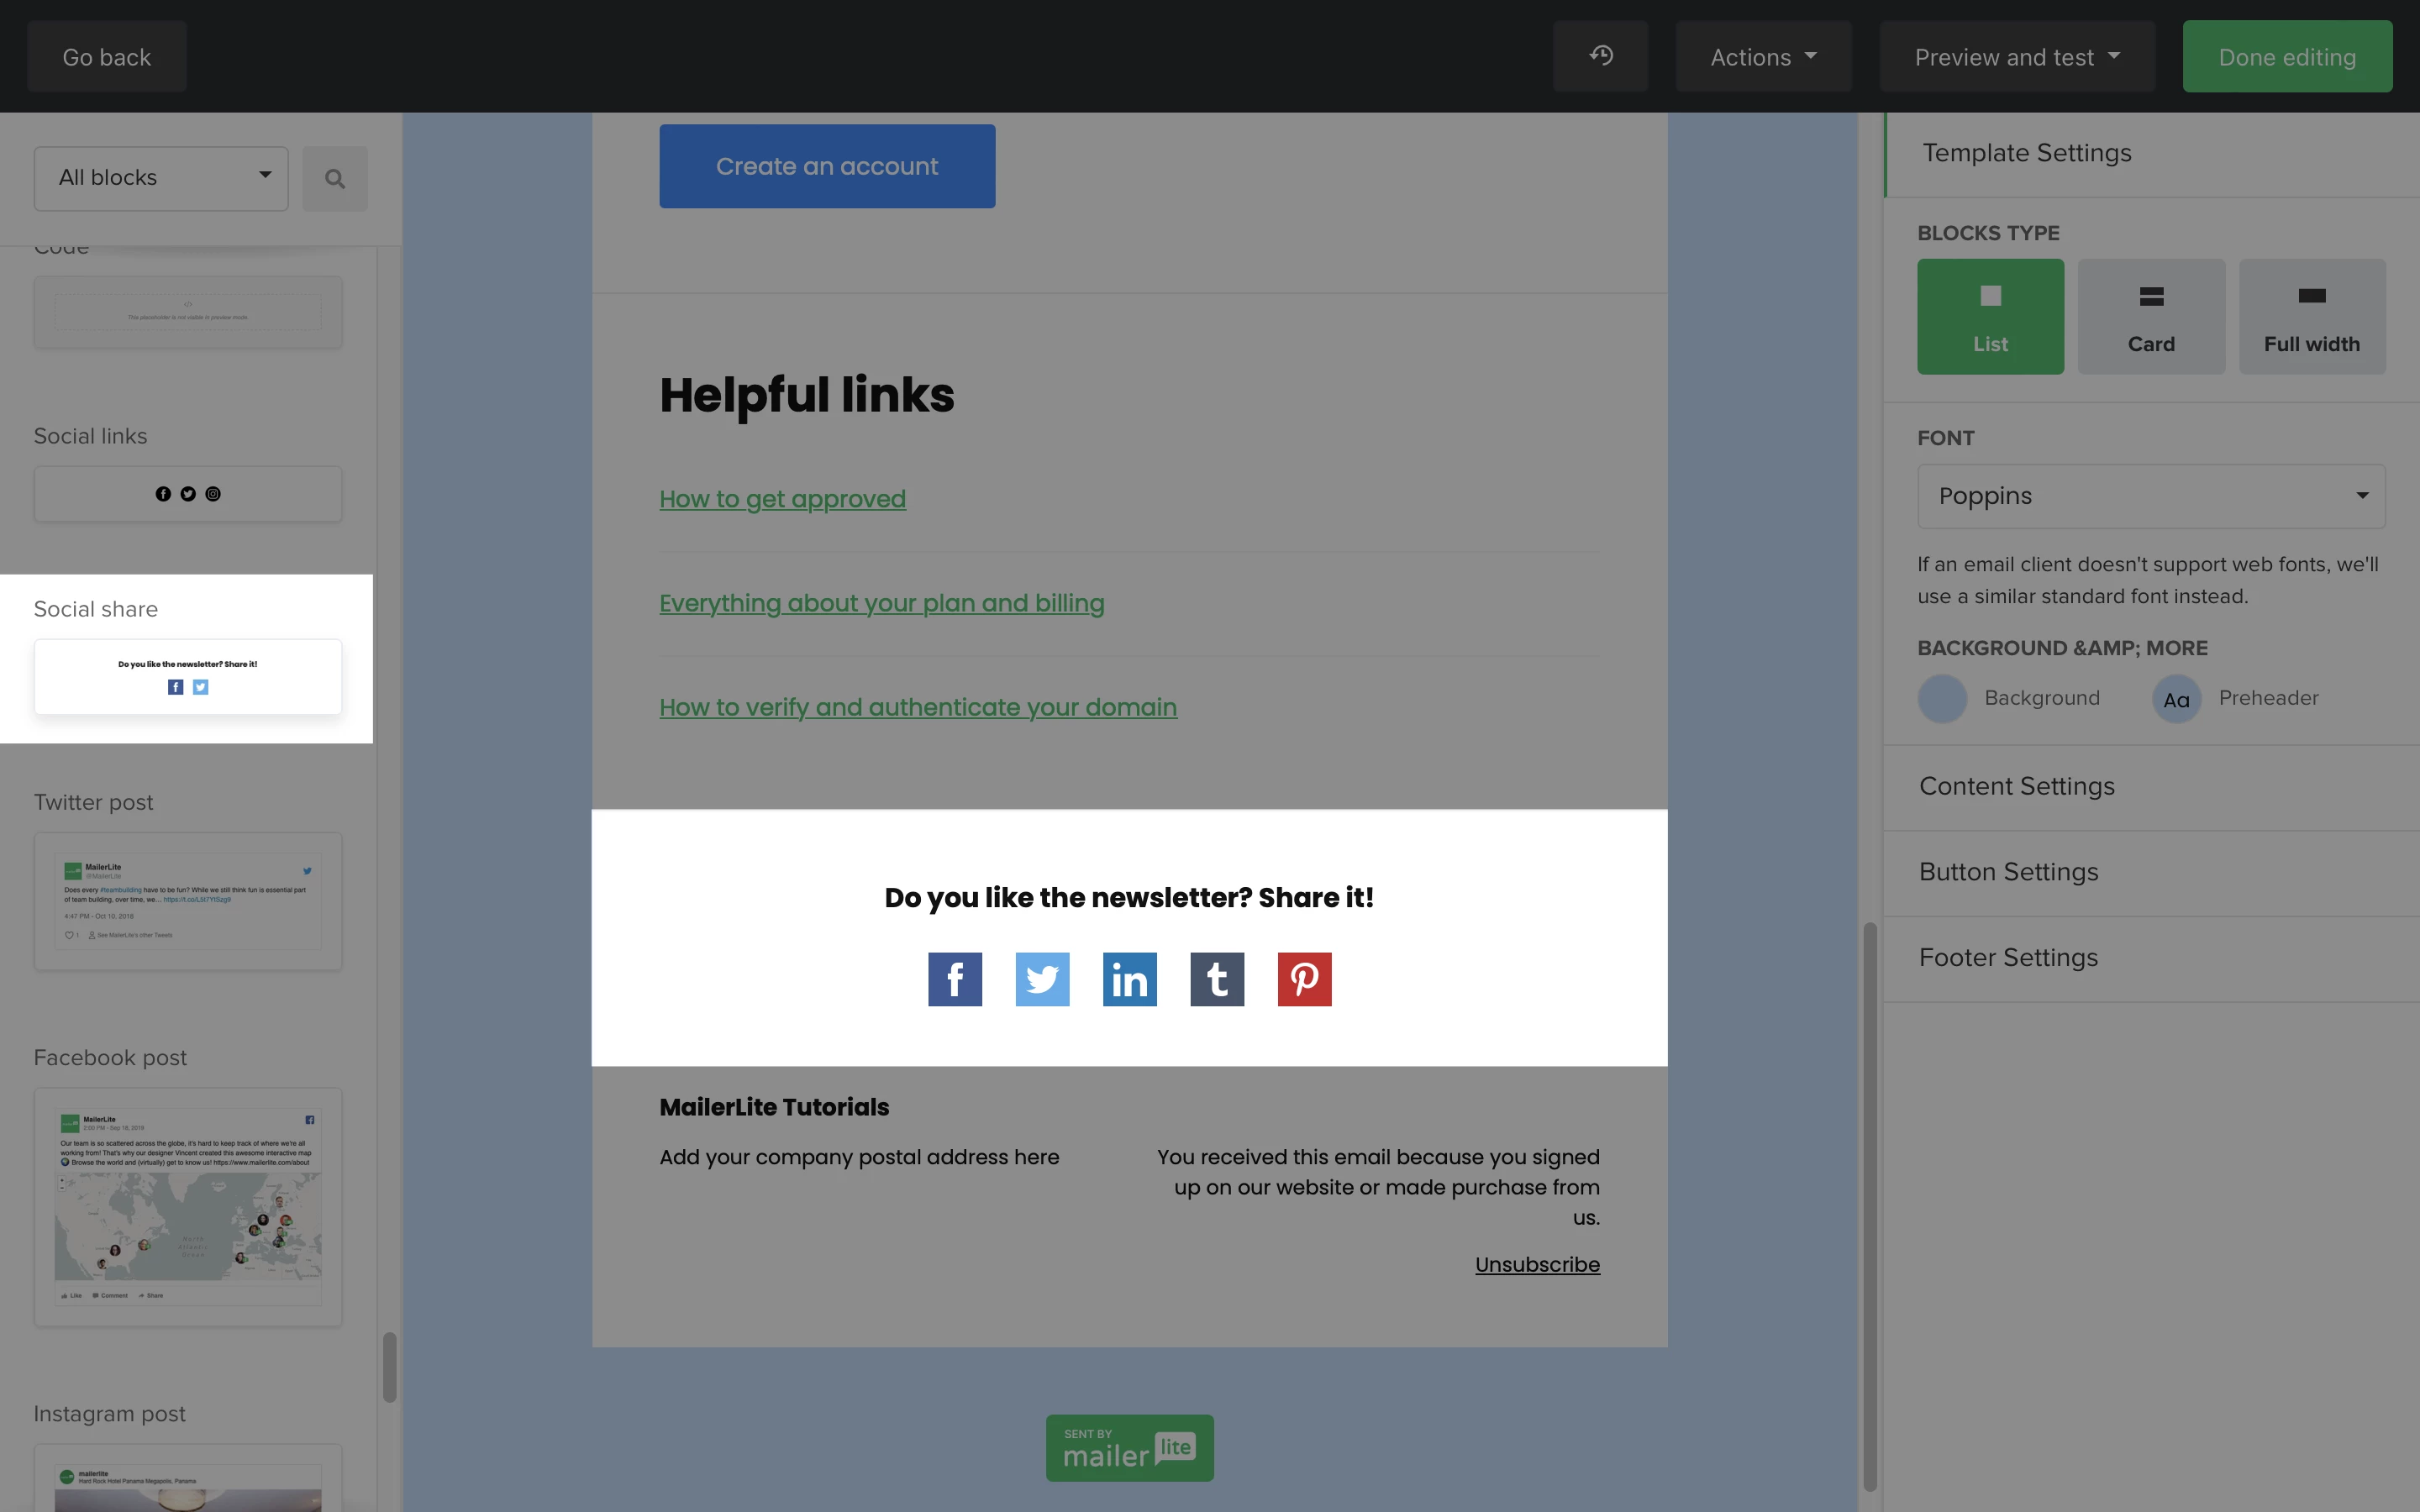The width and height of the screenshot is (2420, 1512).
Task: Click the Unsubscribe link in the footer
Action: [1537, 1264]
